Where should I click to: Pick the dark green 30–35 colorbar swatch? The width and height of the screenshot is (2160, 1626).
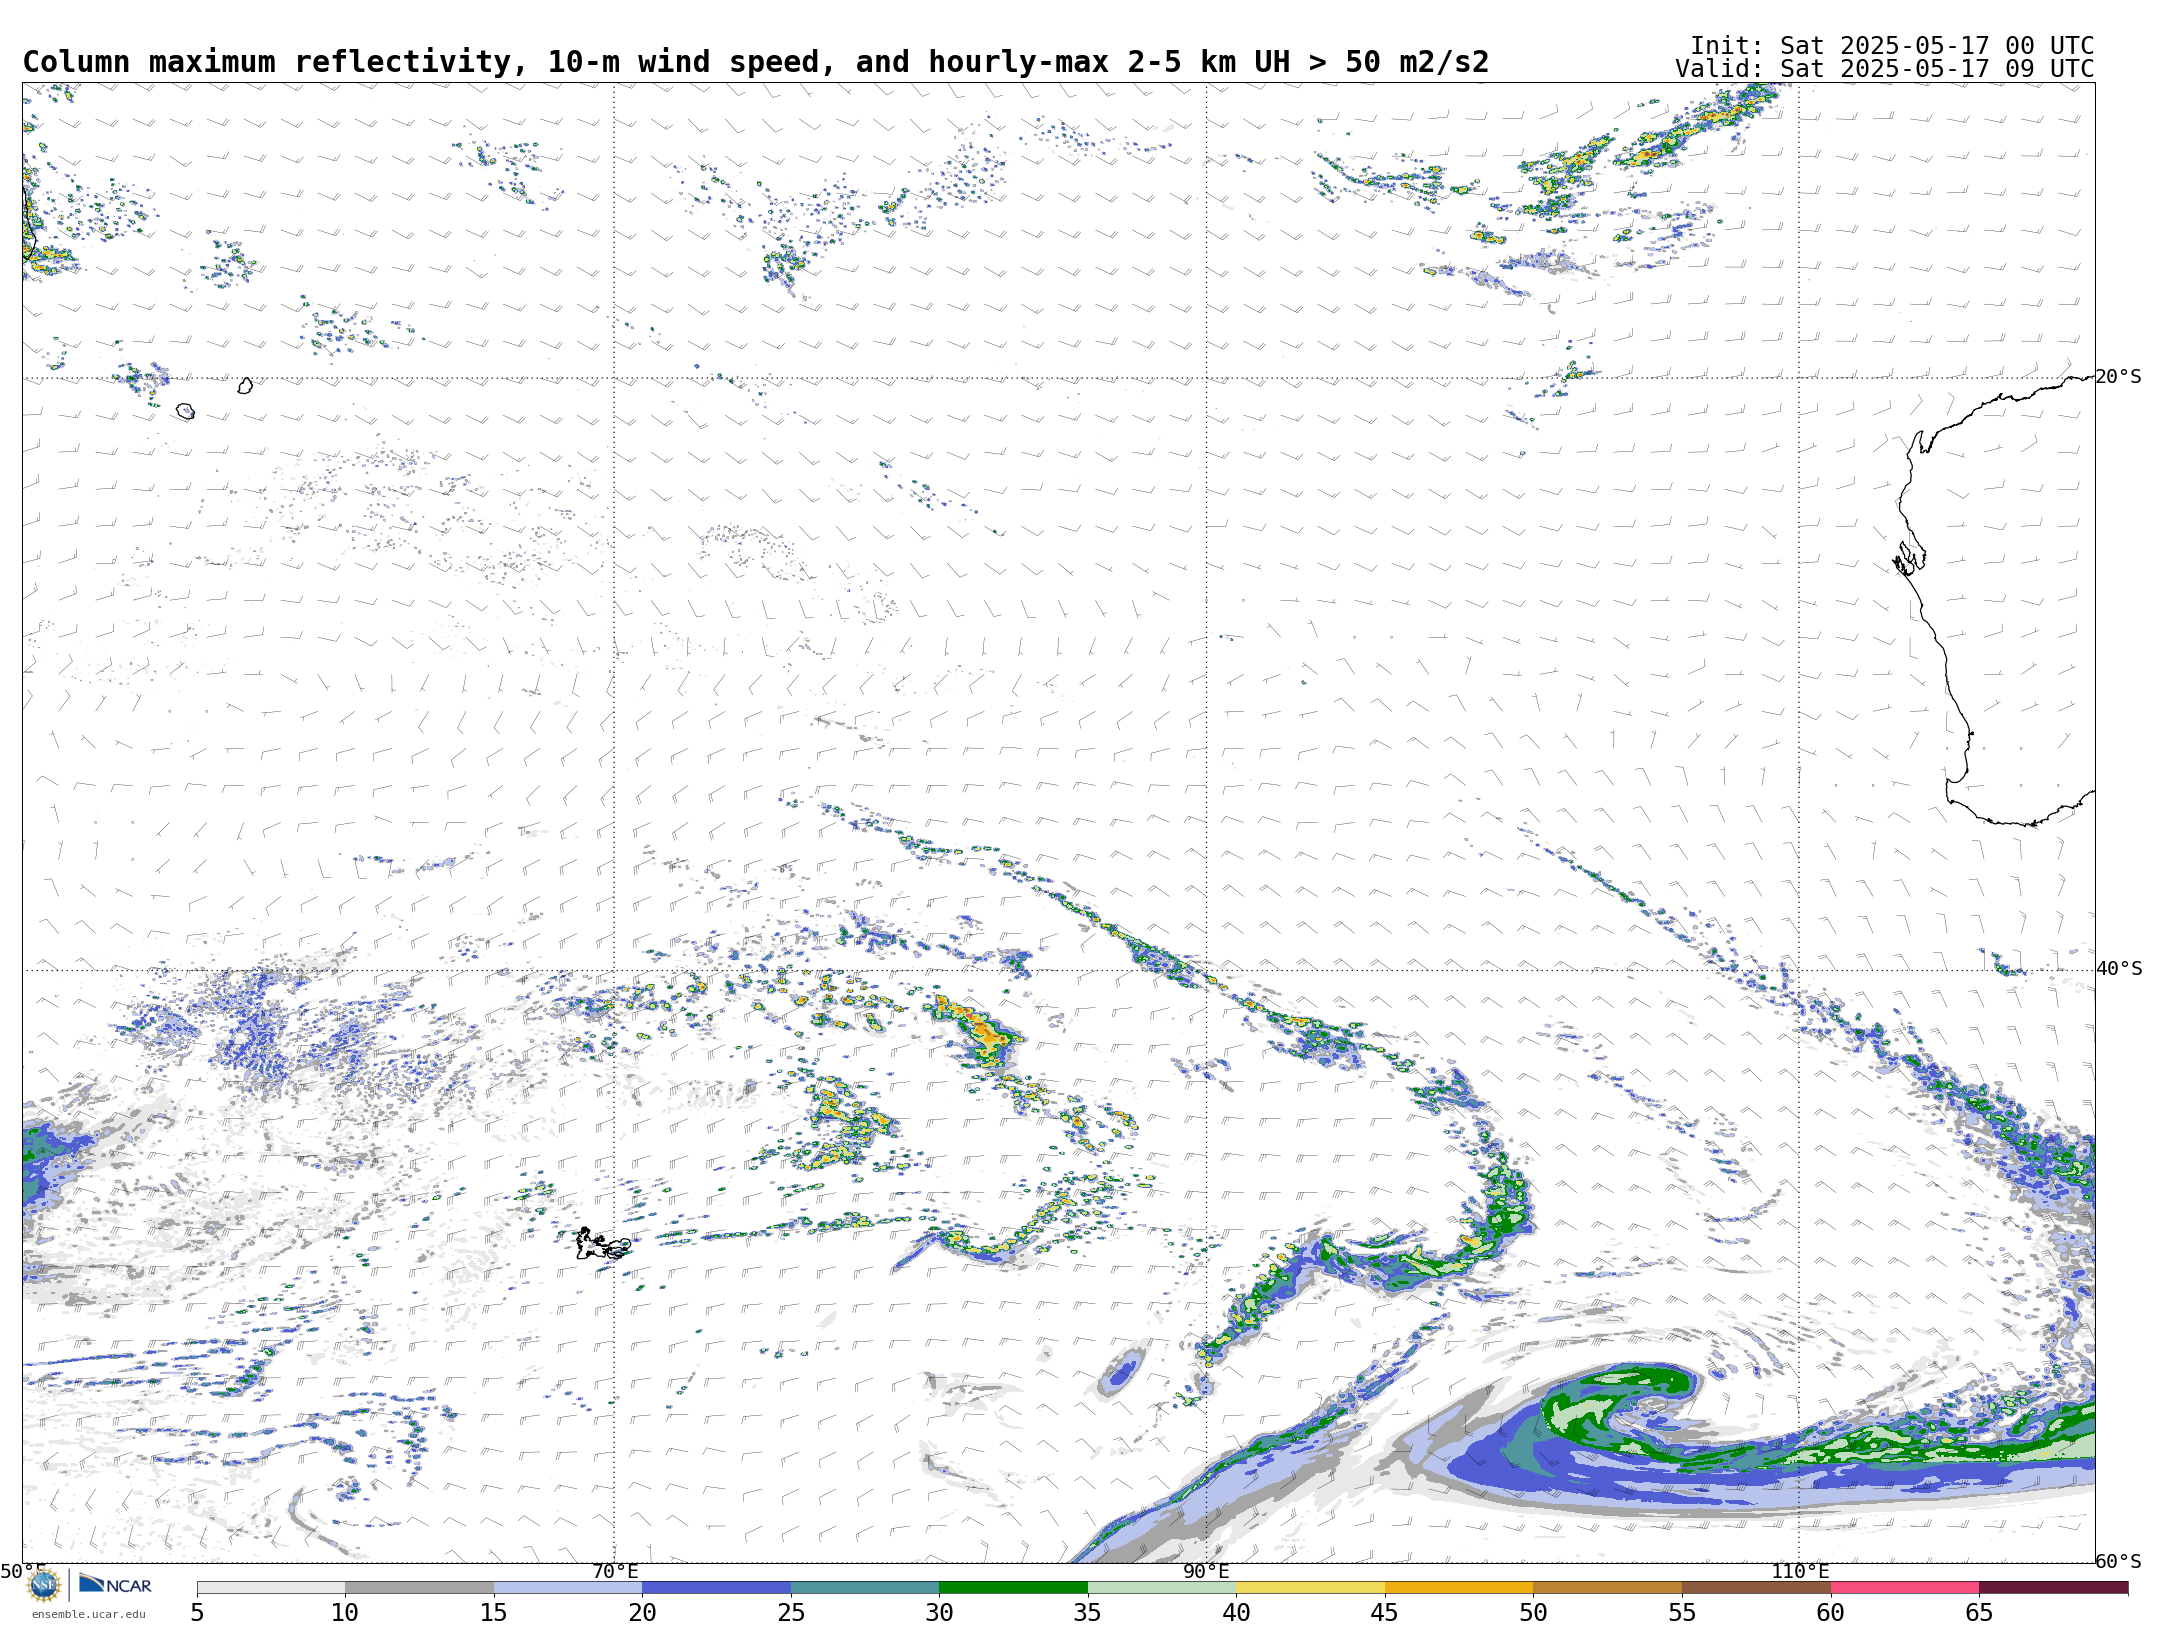click(x=1013, y=1588)
